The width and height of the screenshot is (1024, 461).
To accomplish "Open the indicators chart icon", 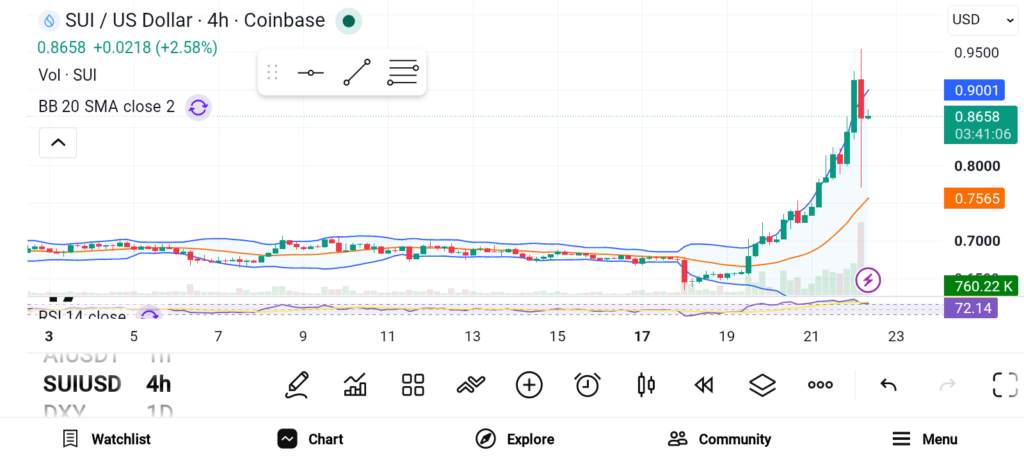I will (355, 385).
